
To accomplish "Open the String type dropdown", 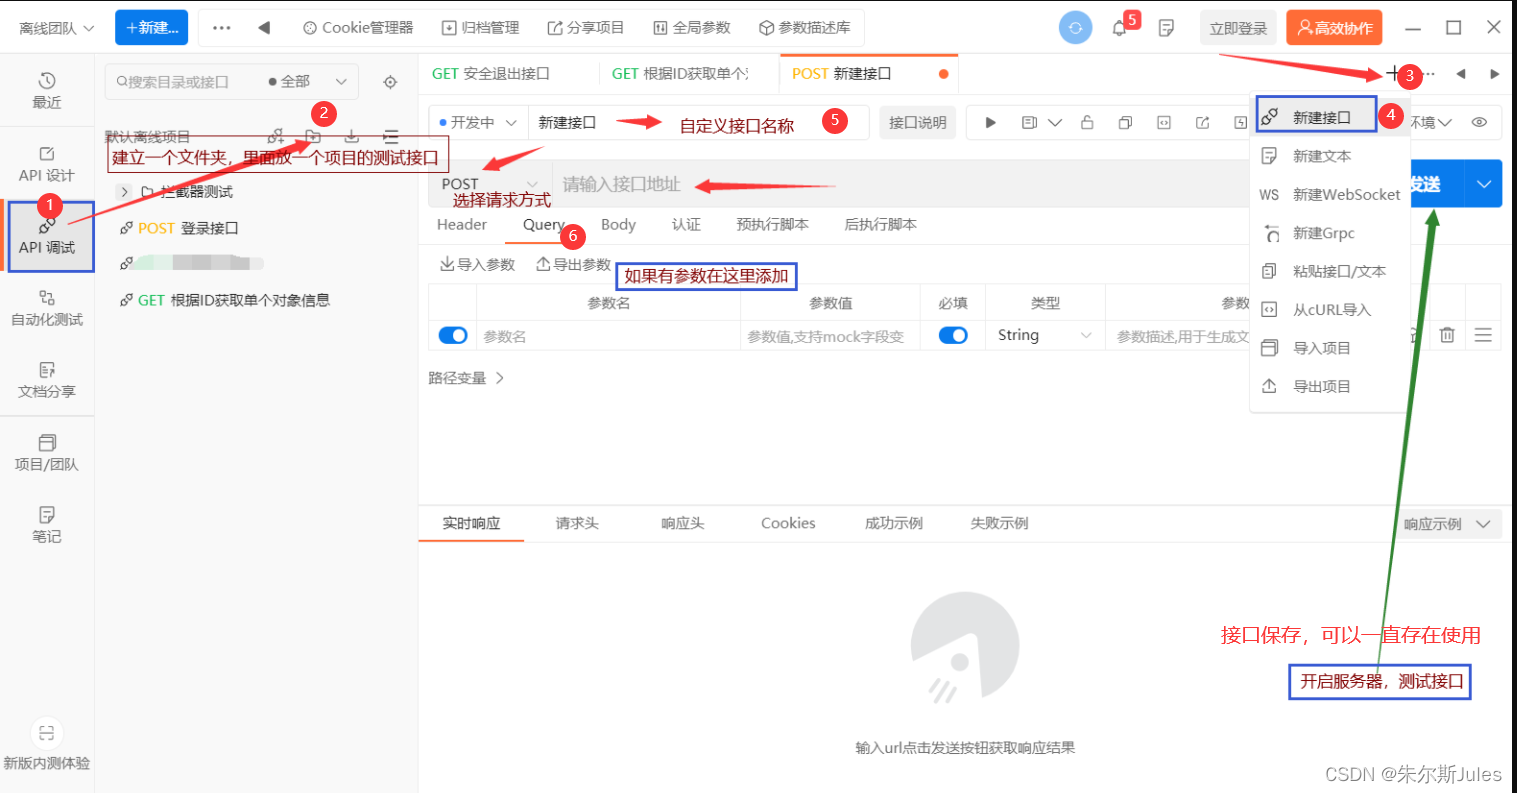I will click(x=1044, y=335).
